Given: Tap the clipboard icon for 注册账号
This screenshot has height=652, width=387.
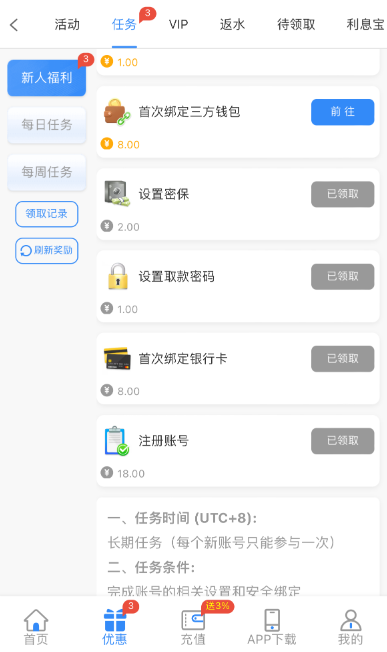Looking at the screenshot, I should tap(117, 441).
